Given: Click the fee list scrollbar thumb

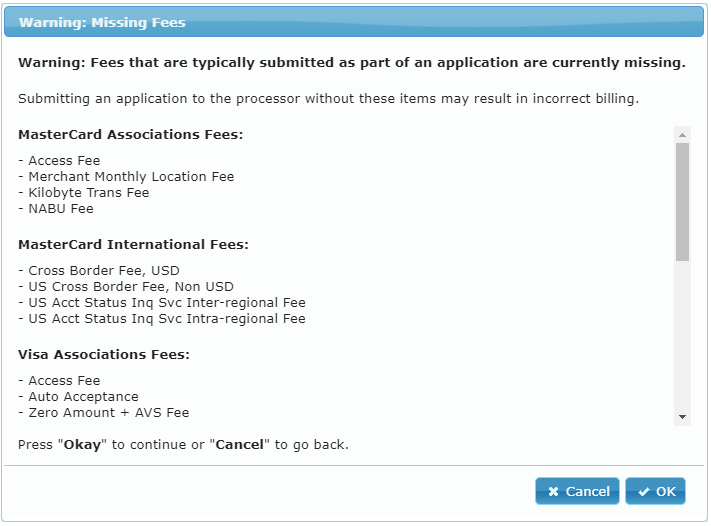Looking at the screenshot, I should [x=682, y=202].
